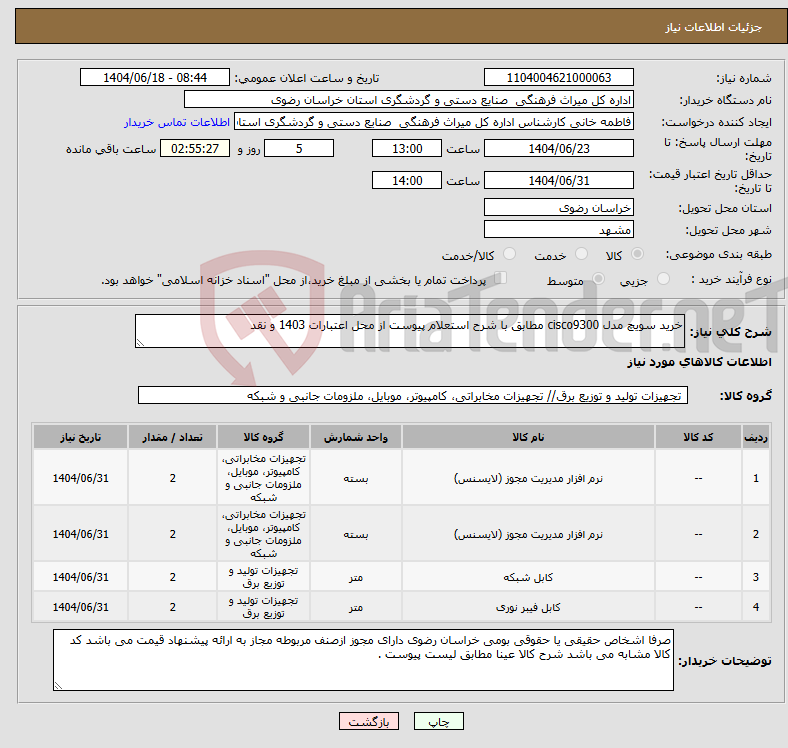The image size is (788, 748).
Task: Select the کالا radio button
Action: (637, 254)
